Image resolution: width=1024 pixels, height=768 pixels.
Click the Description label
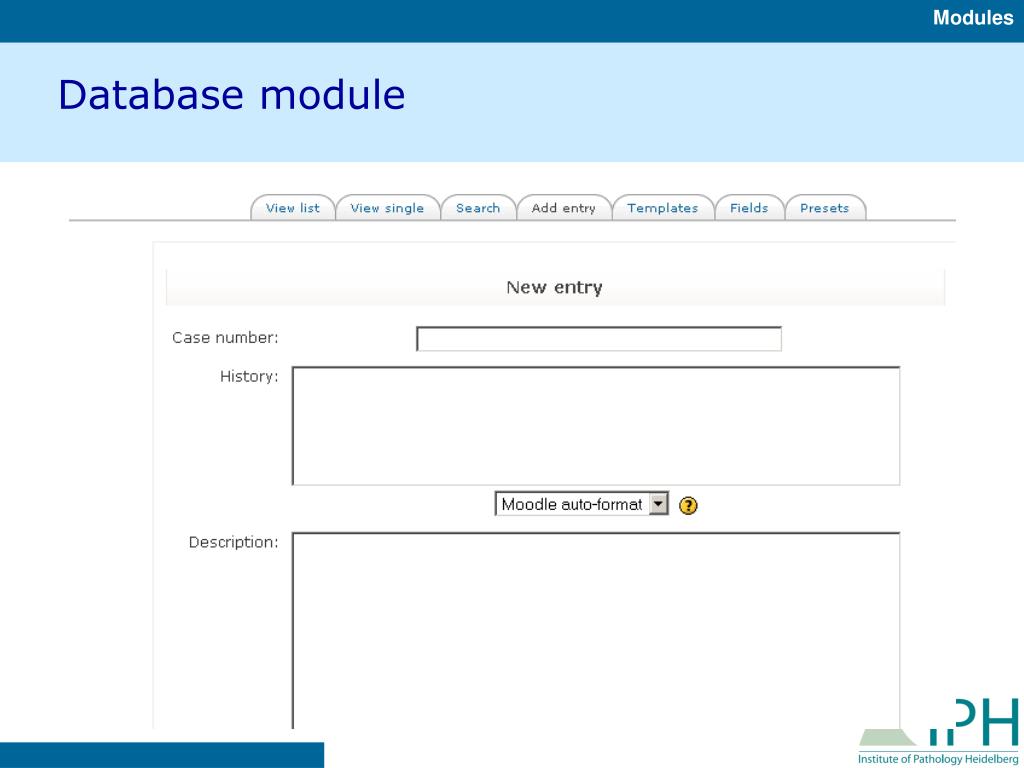[233, 542]
